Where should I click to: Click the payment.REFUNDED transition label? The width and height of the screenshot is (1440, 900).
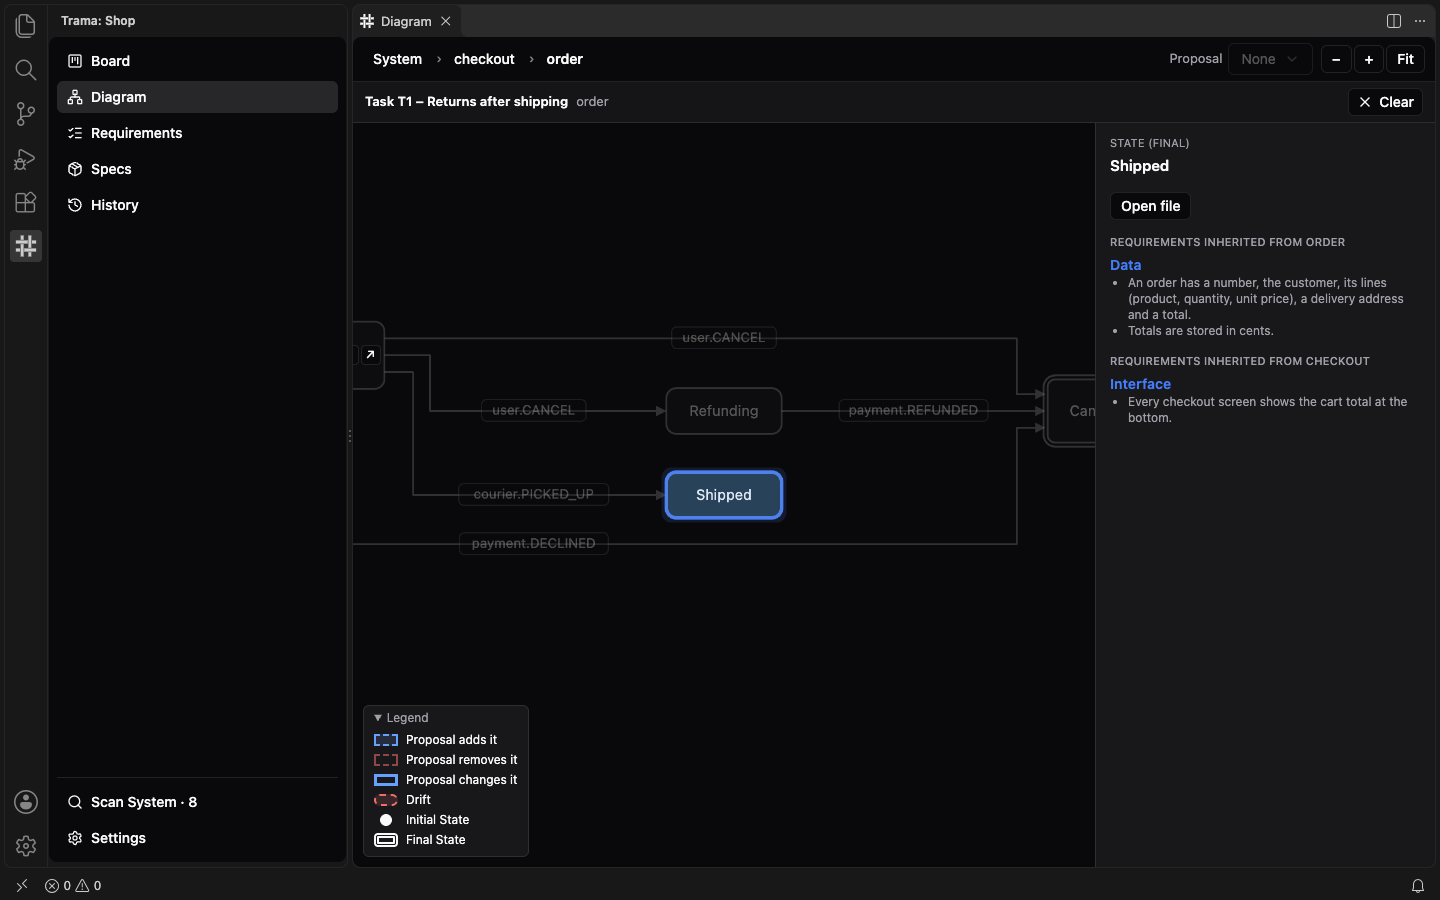(x=913, y=410)
